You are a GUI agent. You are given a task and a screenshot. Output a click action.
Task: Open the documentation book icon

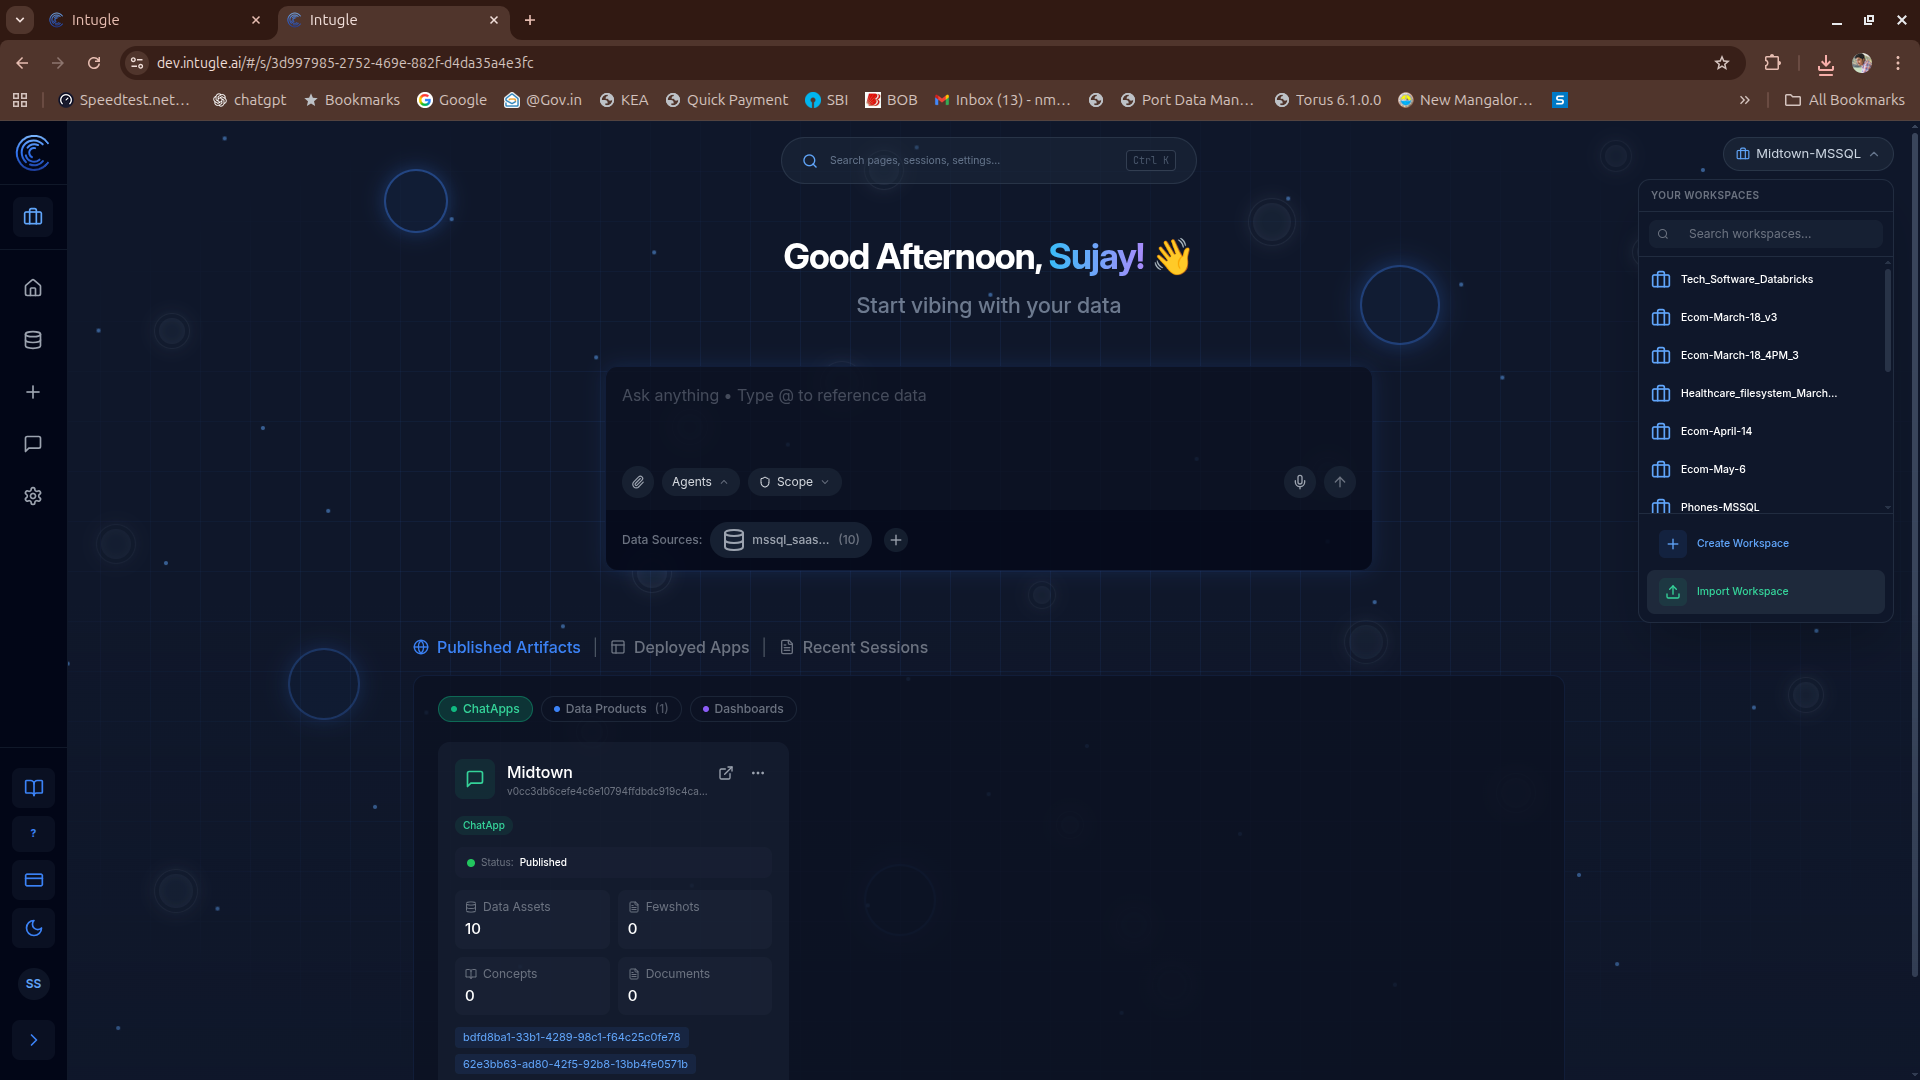pos(34,788)
